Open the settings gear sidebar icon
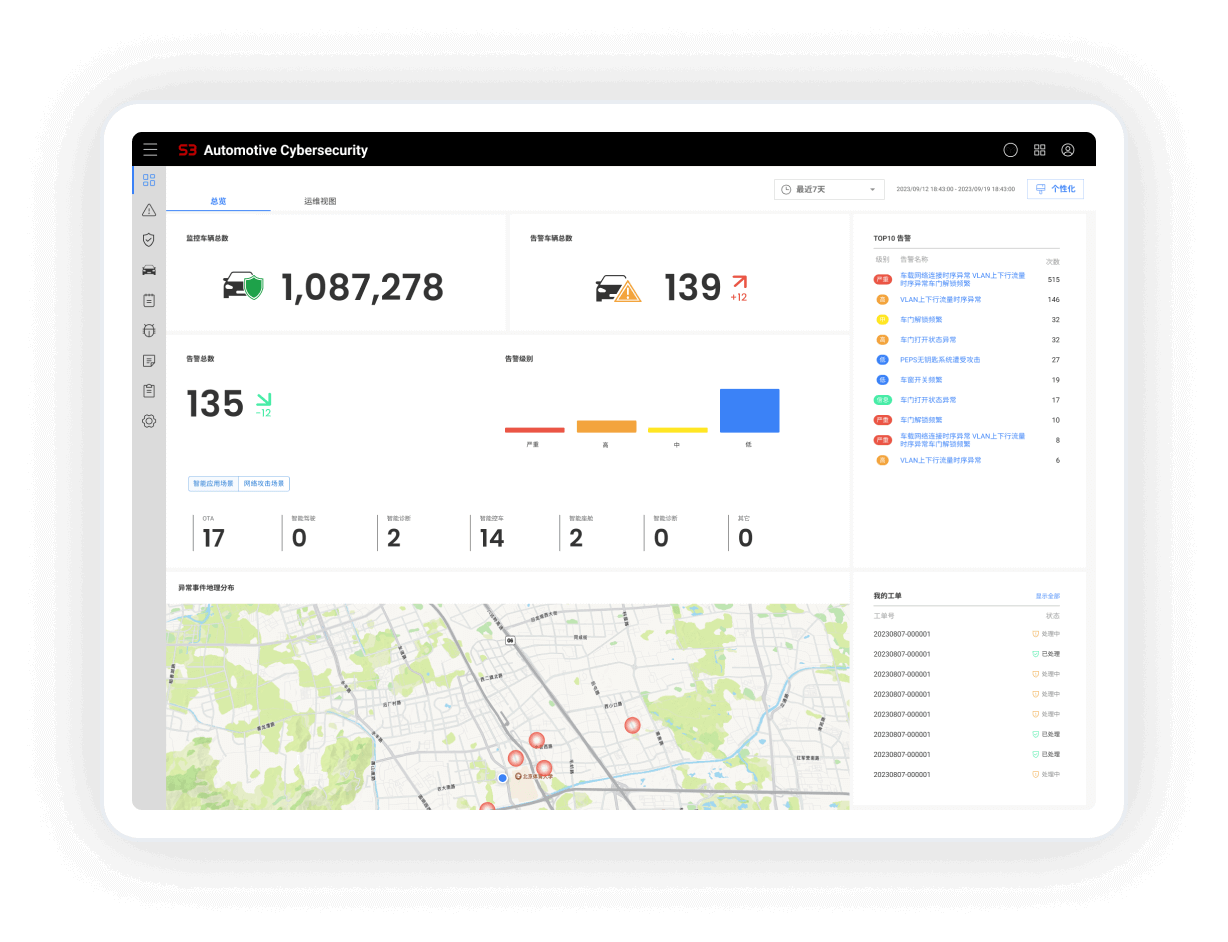 149,421
